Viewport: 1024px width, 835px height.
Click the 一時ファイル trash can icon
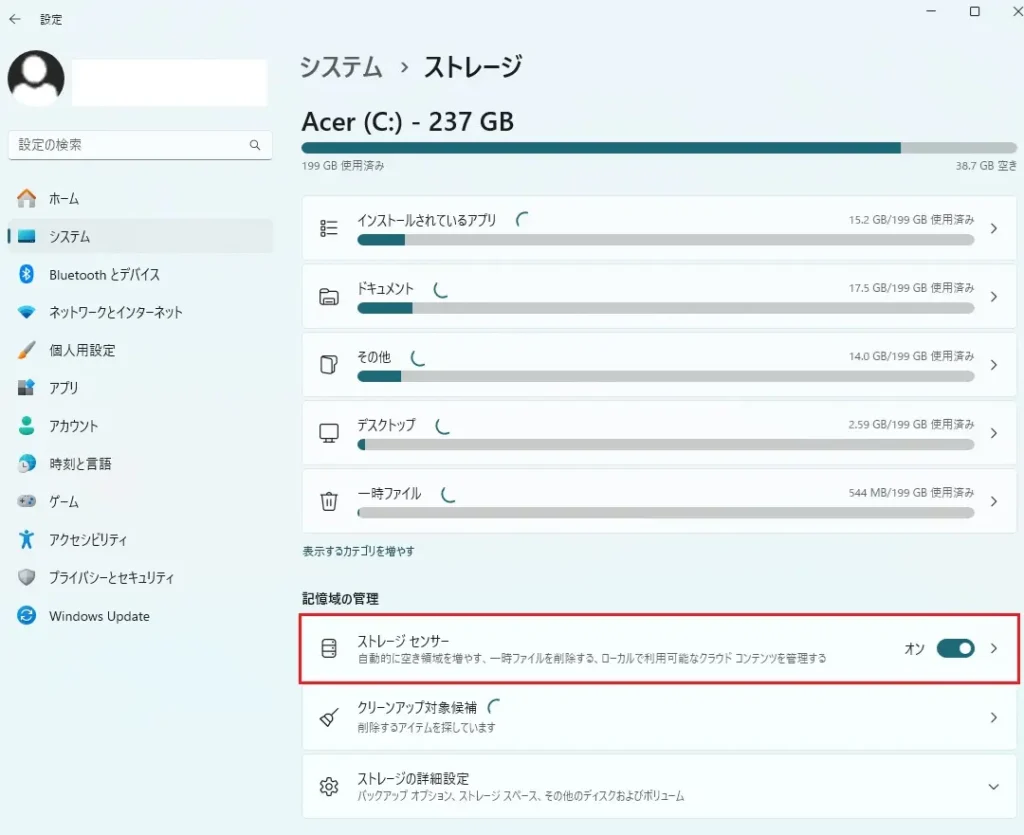tap(328, 501)
